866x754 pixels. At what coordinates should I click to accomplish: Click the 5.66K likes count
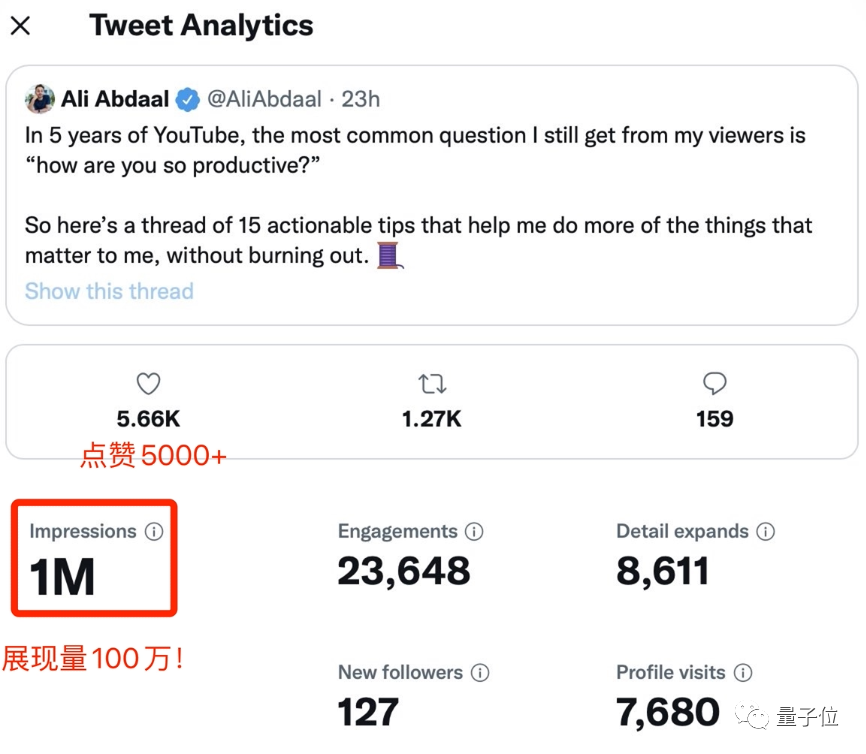[x=148, y=419]
